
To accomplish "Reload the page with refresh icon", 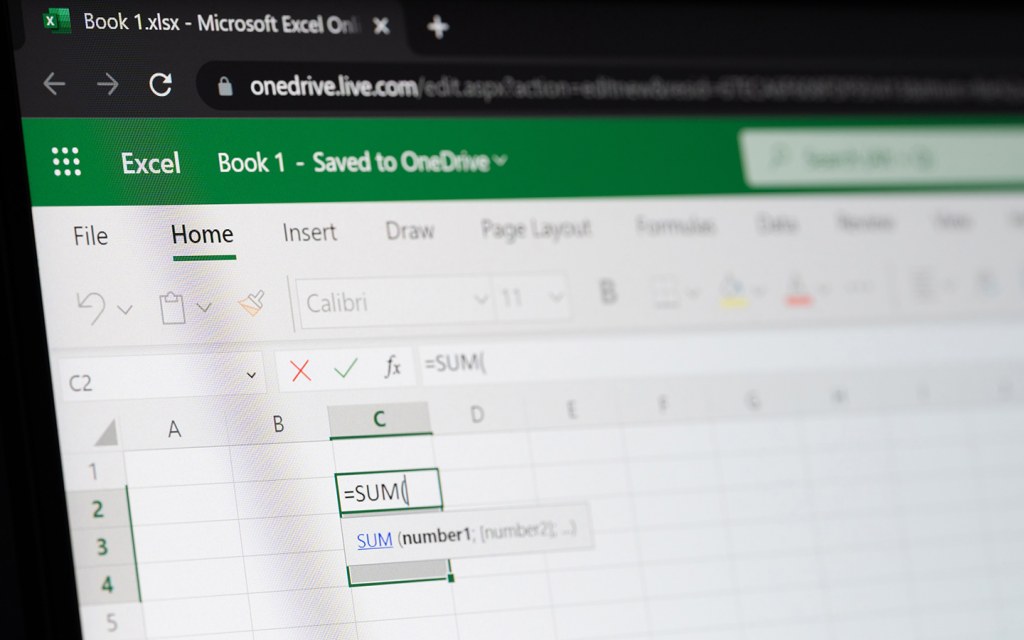I will pyautogui.click(x=161, y=84).
